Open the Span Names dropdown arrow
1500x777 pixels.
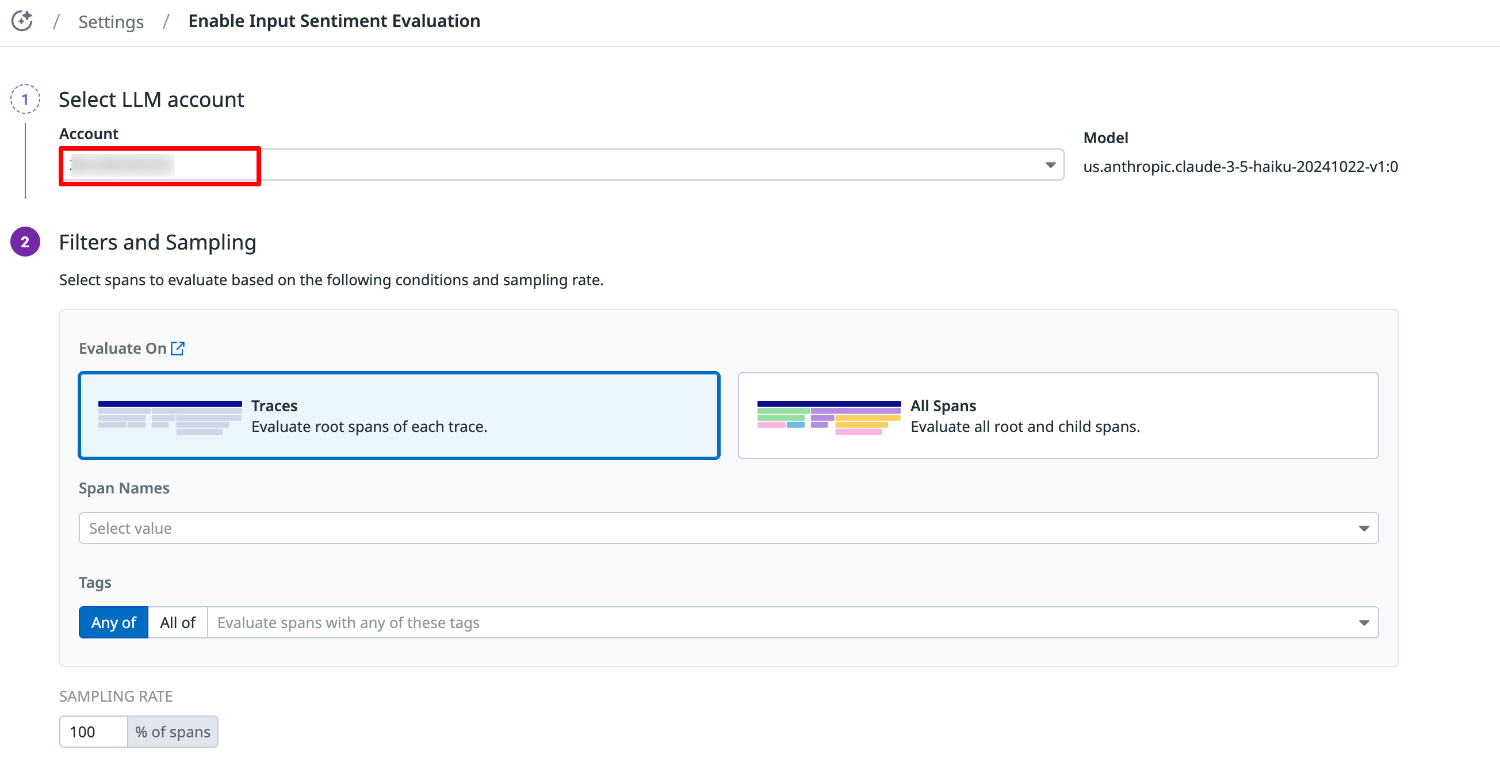1364,528
